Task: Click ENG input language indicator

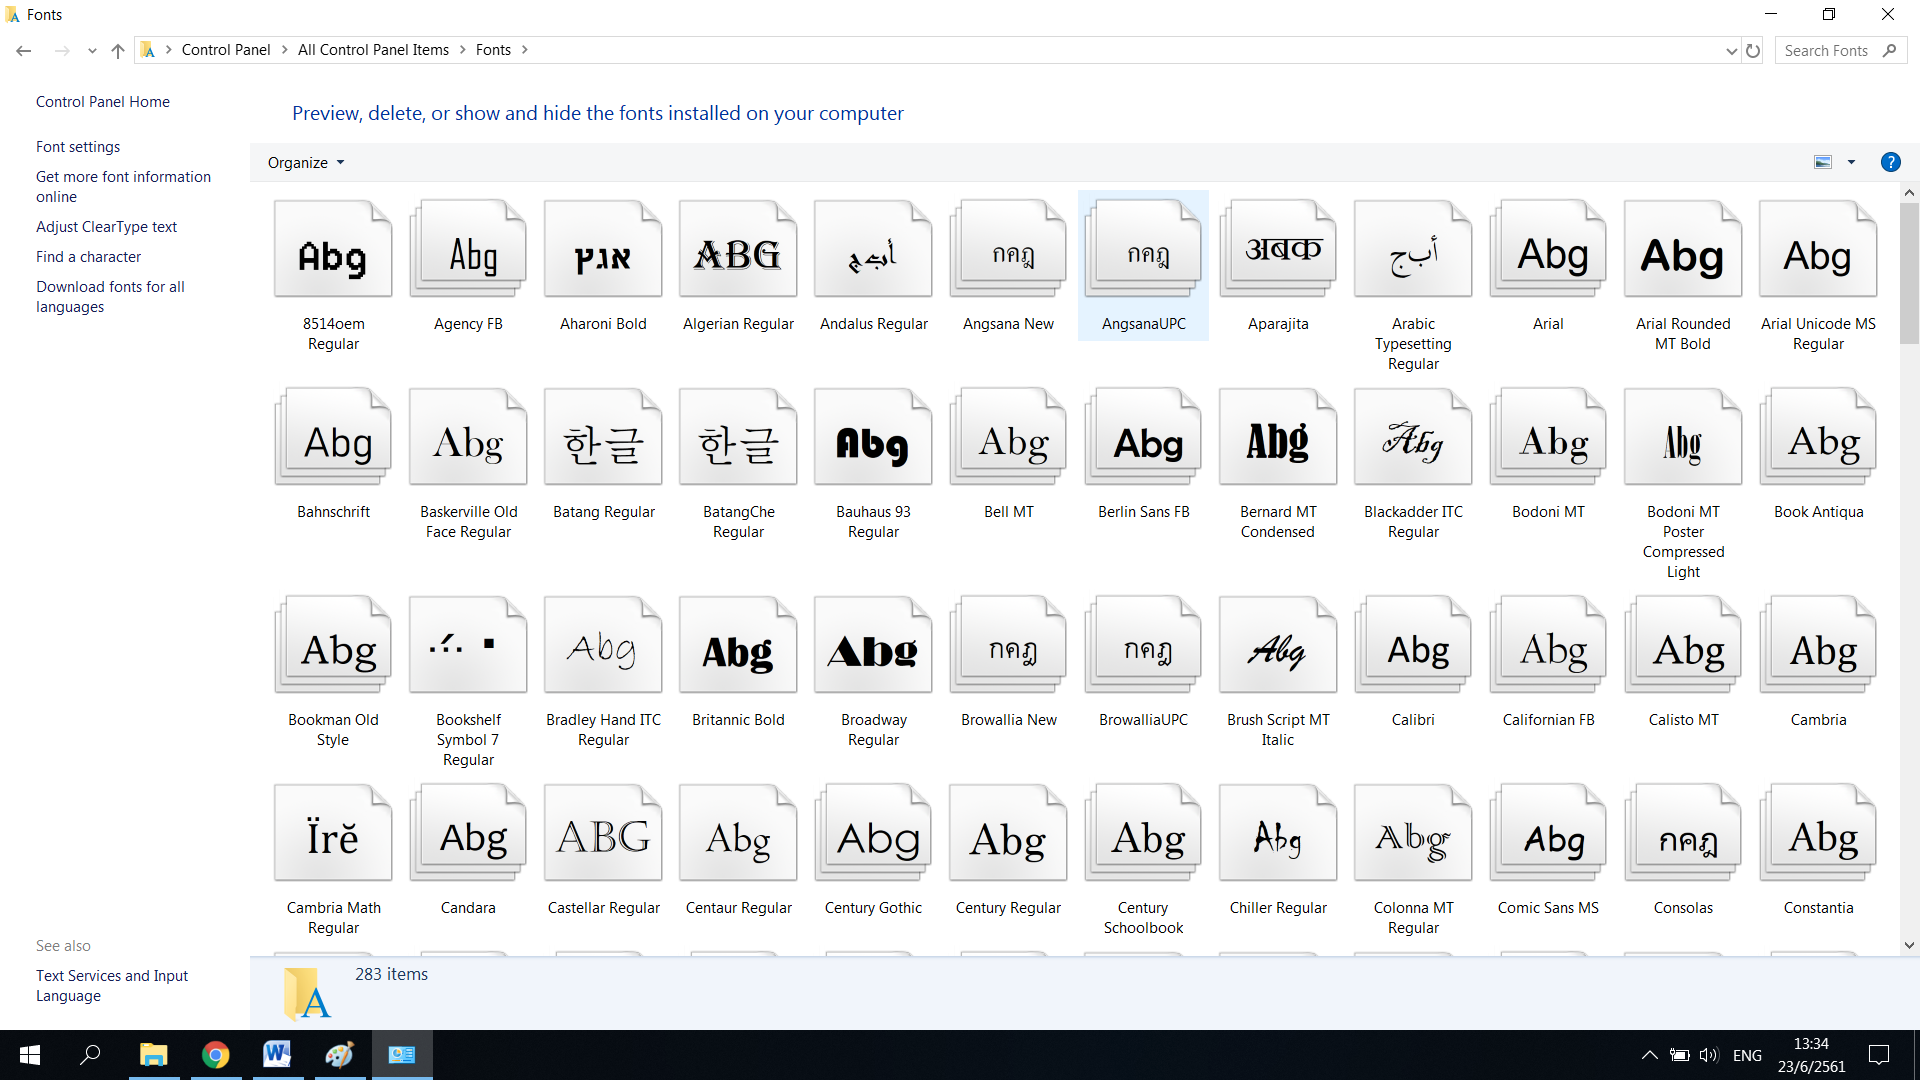Action: click(x=1747, y=1055)
